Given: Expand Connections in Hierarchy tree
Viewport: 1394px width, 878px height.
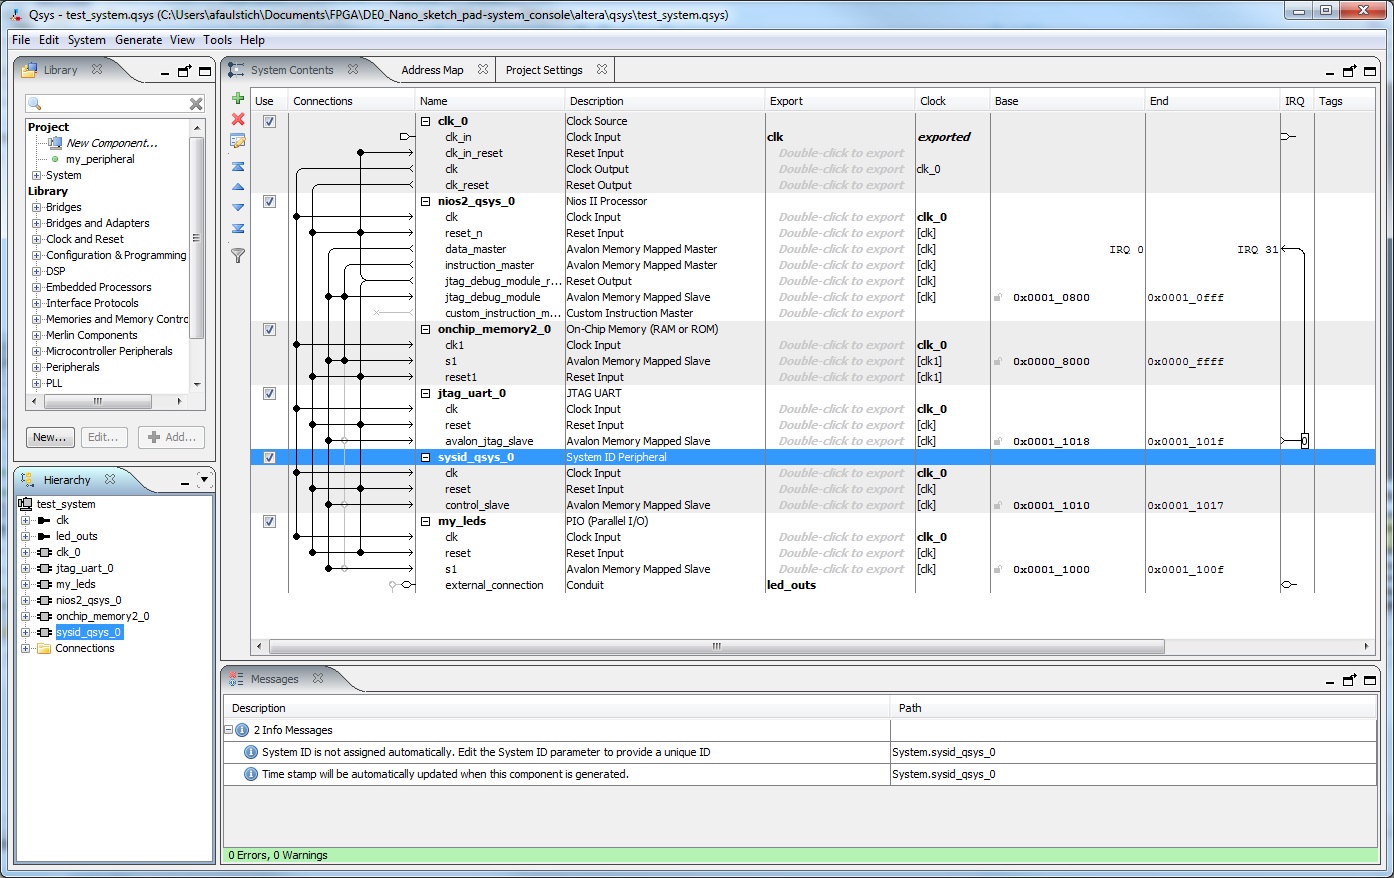Looking at the screenshot, I should 26,648.
